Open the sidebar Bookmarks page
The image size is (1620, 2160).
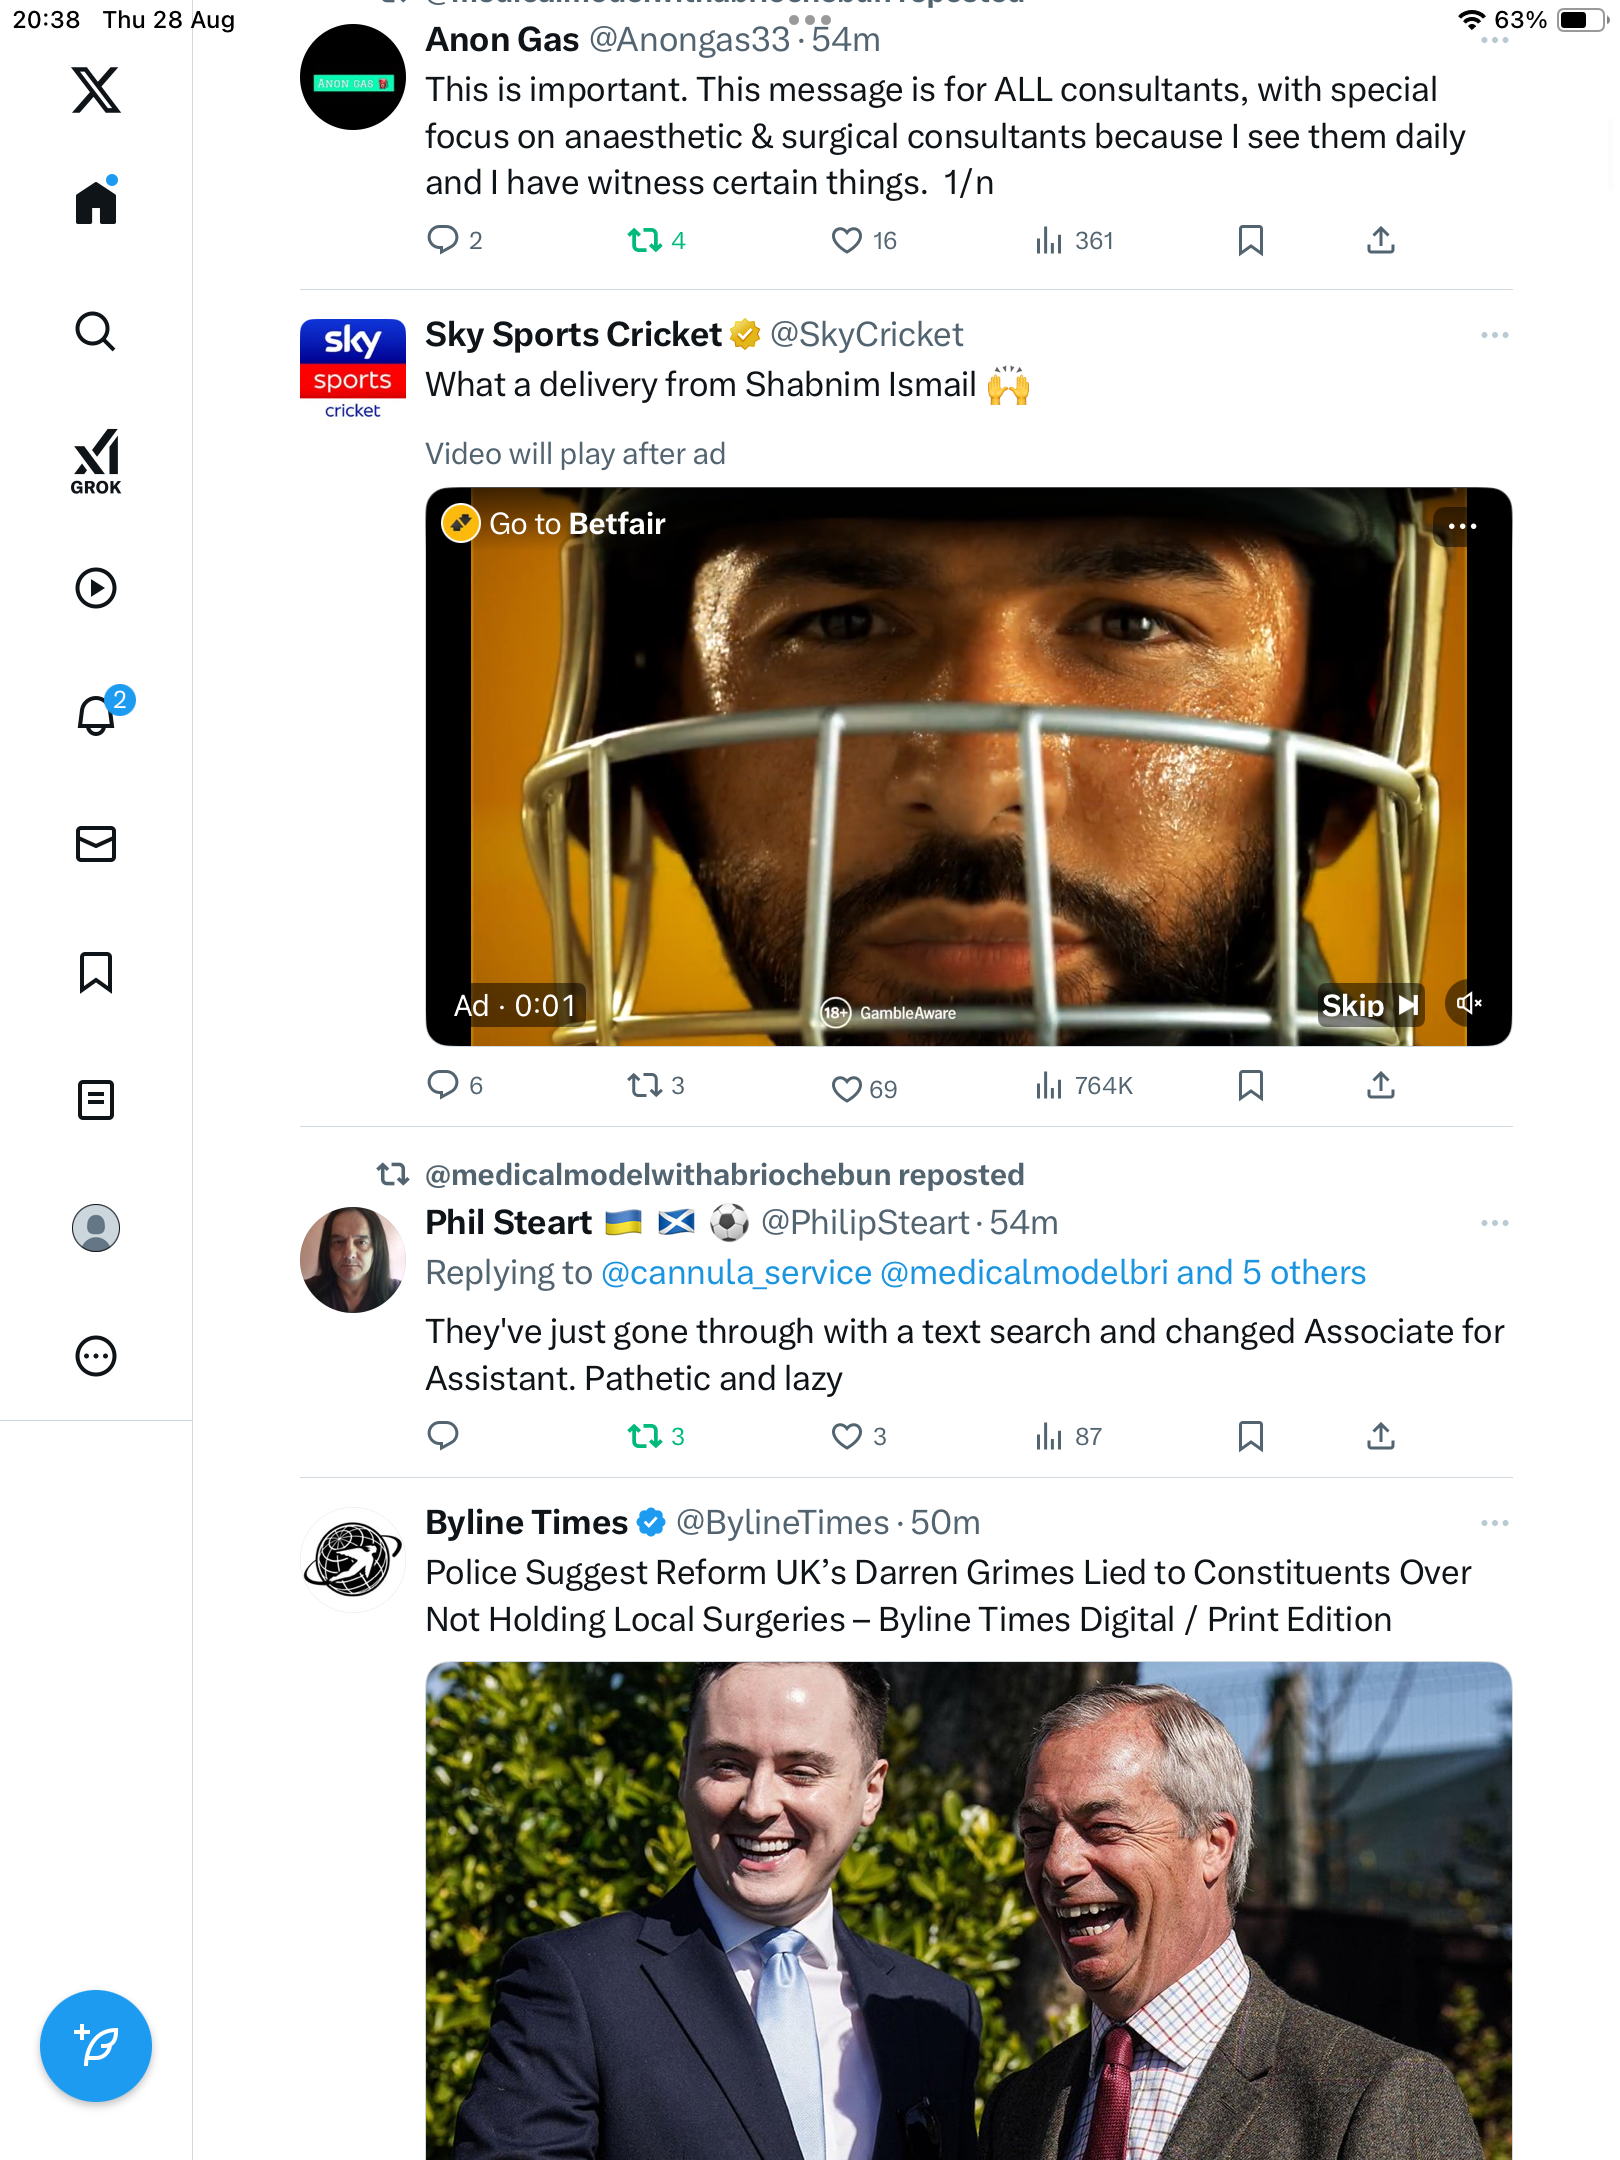pos(96,972)
